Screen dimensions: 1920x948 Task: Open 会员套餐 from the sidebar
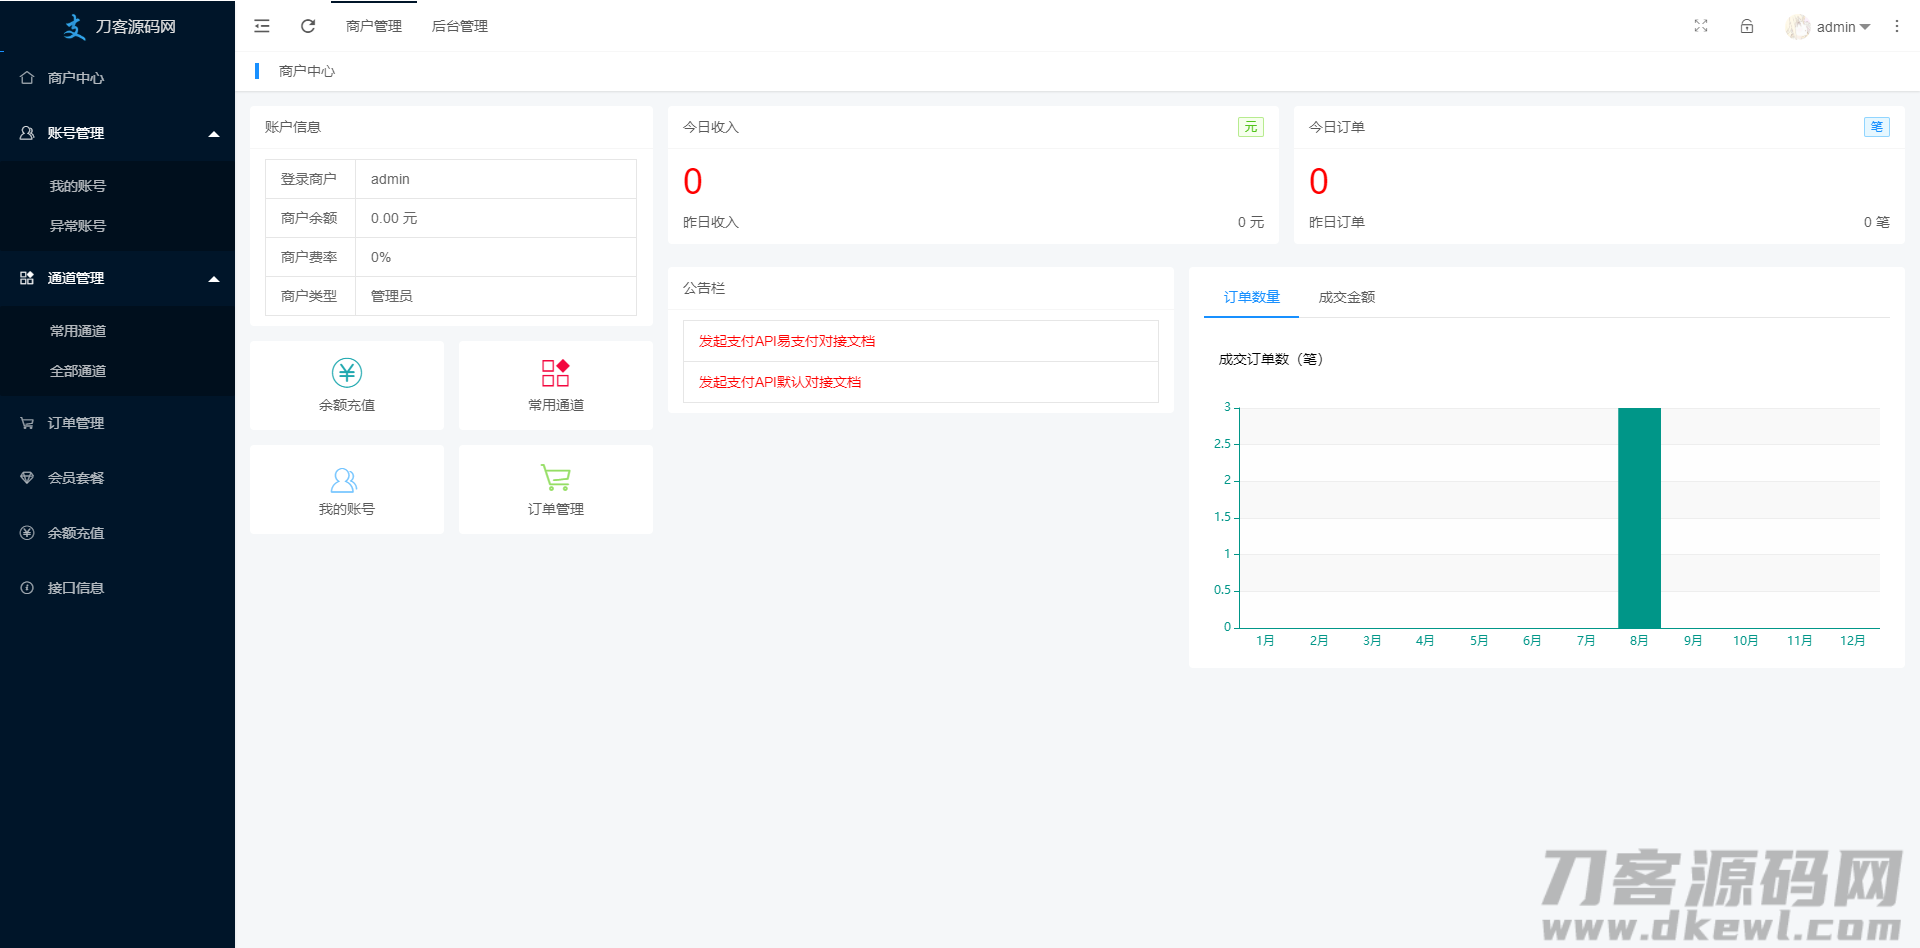pyautogui.click(x=76, y=478)
